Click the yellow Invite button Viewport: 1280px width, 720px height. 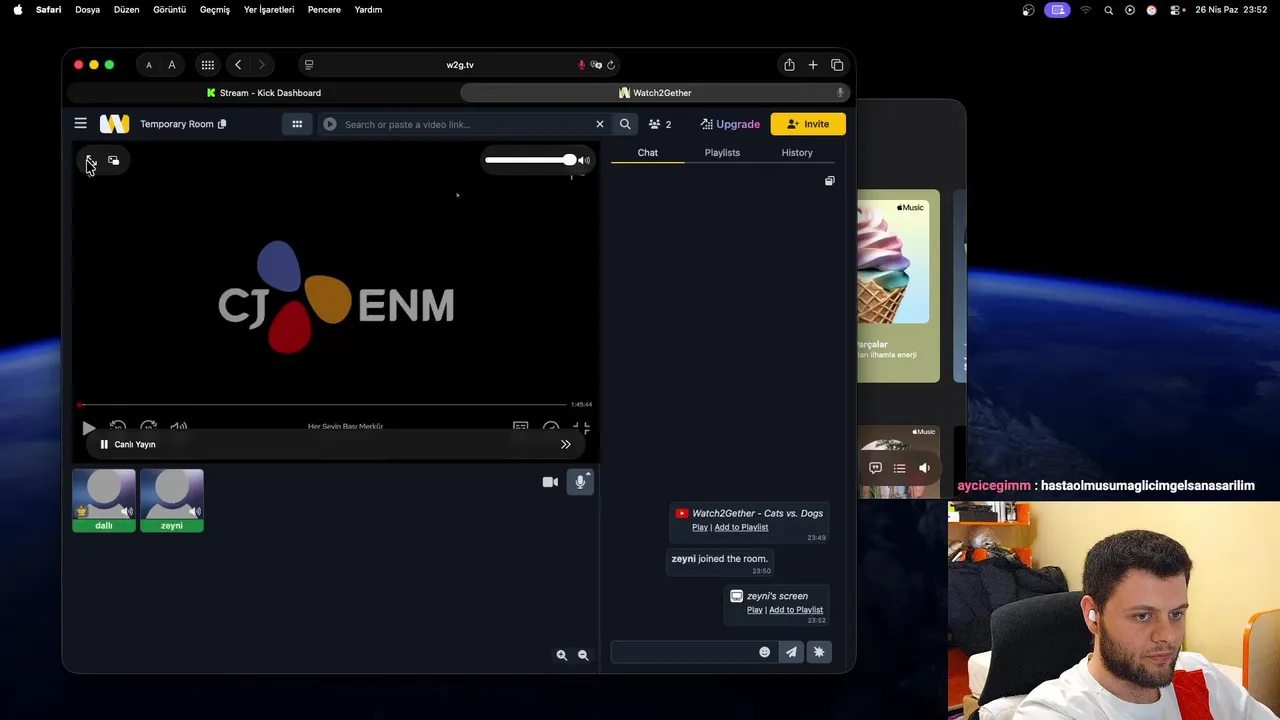point(808,124)
